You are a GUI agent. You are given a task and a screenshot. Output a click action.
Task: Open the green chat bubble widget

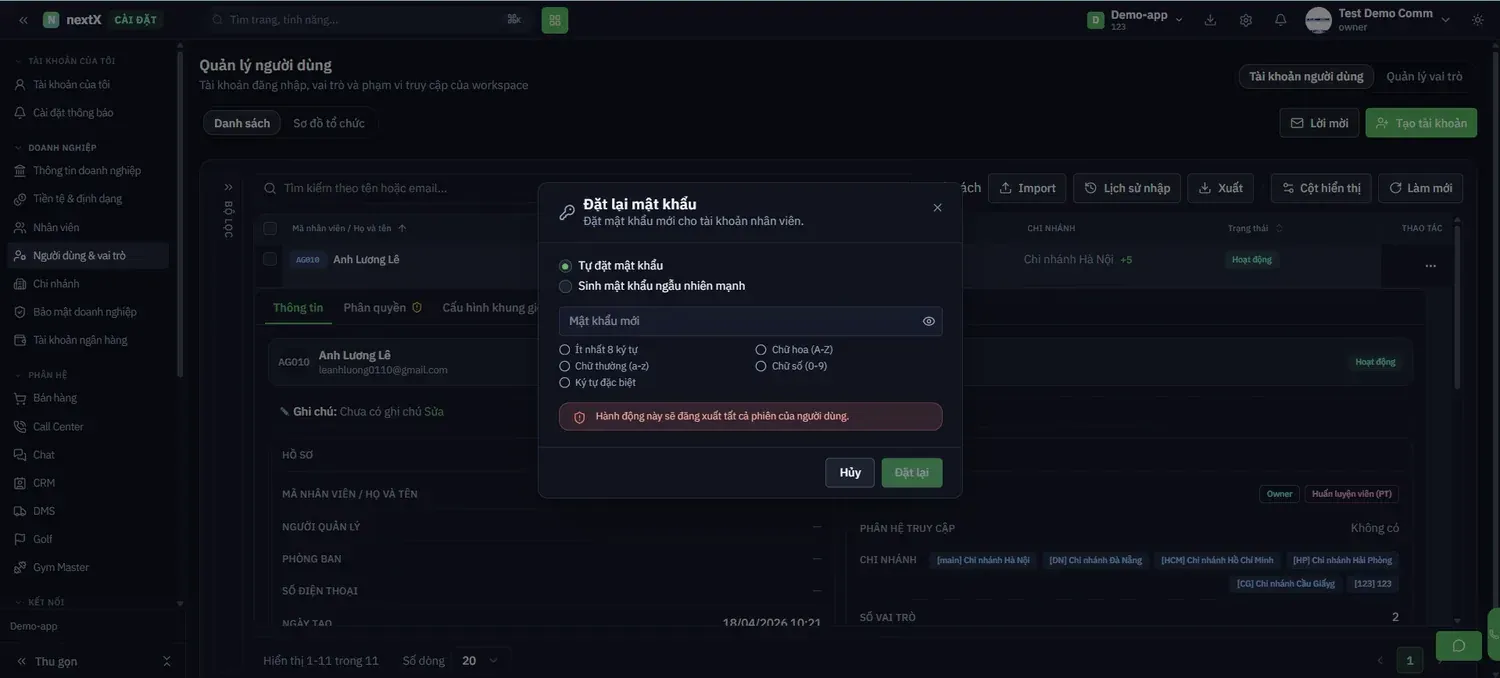click(1459, 645)
